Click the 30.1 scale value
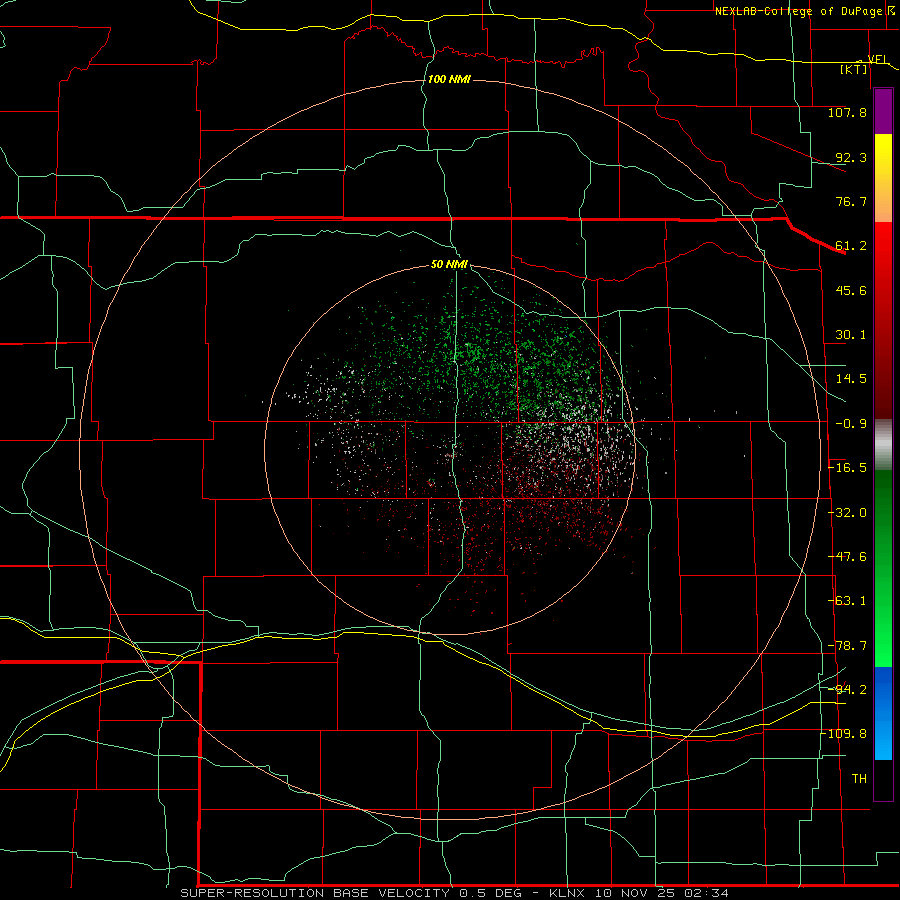The image size is (900, 900). tap(851, 335)
